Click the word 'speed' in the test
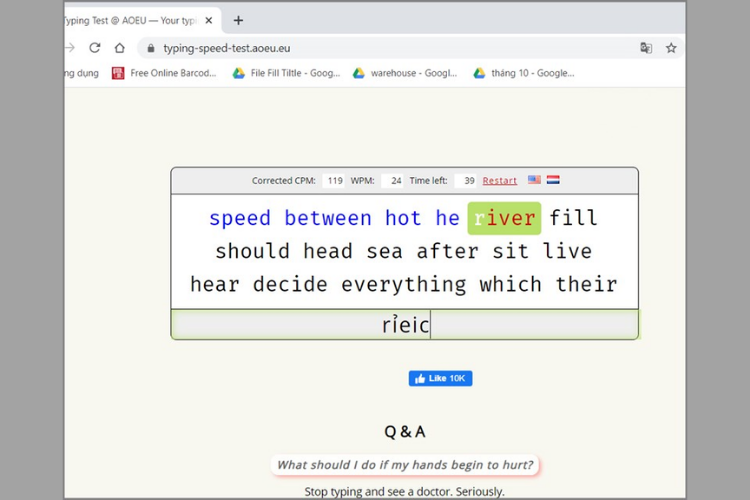The height and width of the screenshot is (500, 750). point(240,219)
